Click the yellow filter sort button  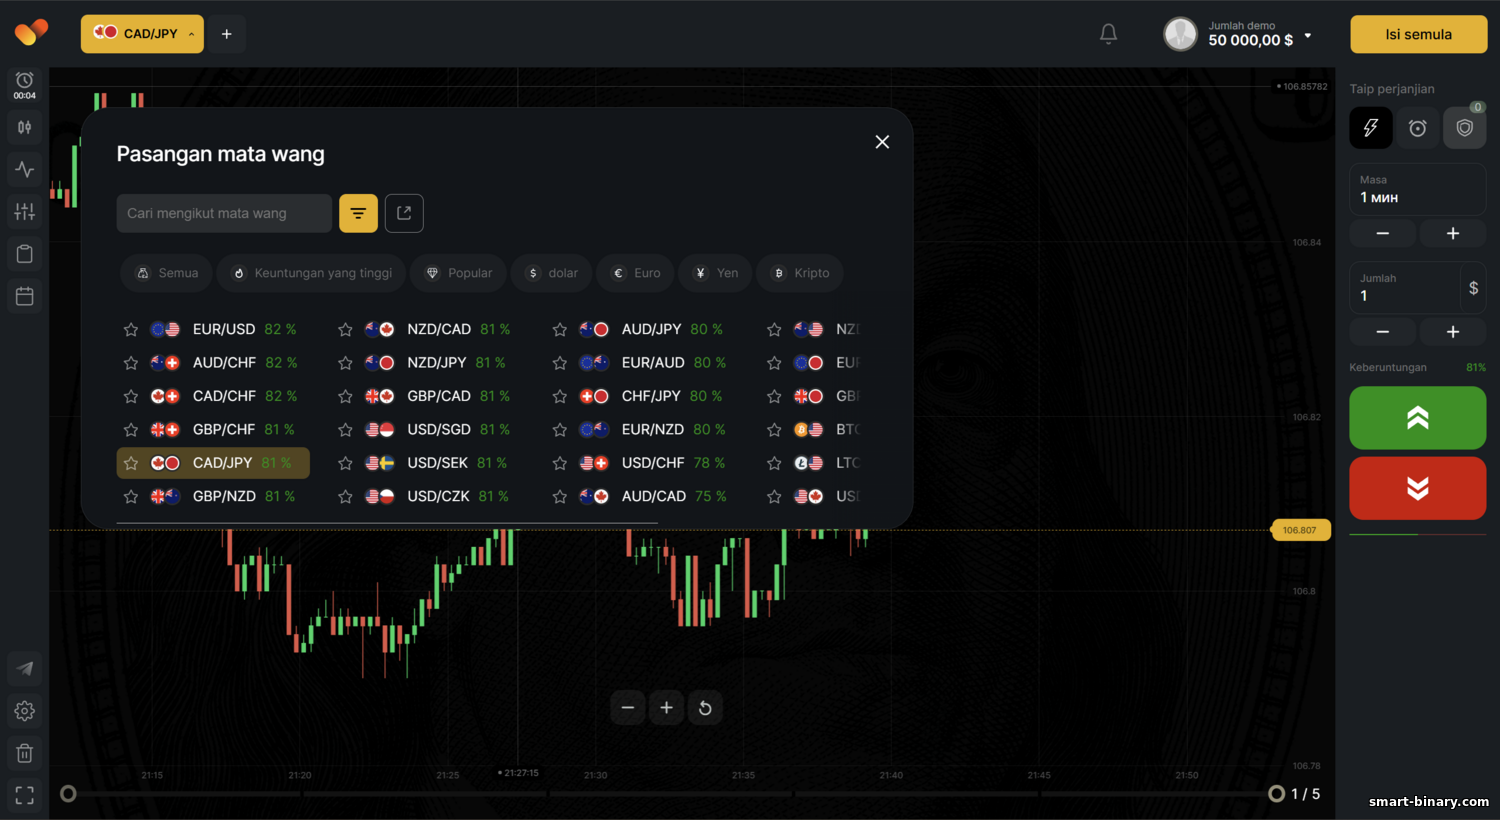(x=358, y=213)
